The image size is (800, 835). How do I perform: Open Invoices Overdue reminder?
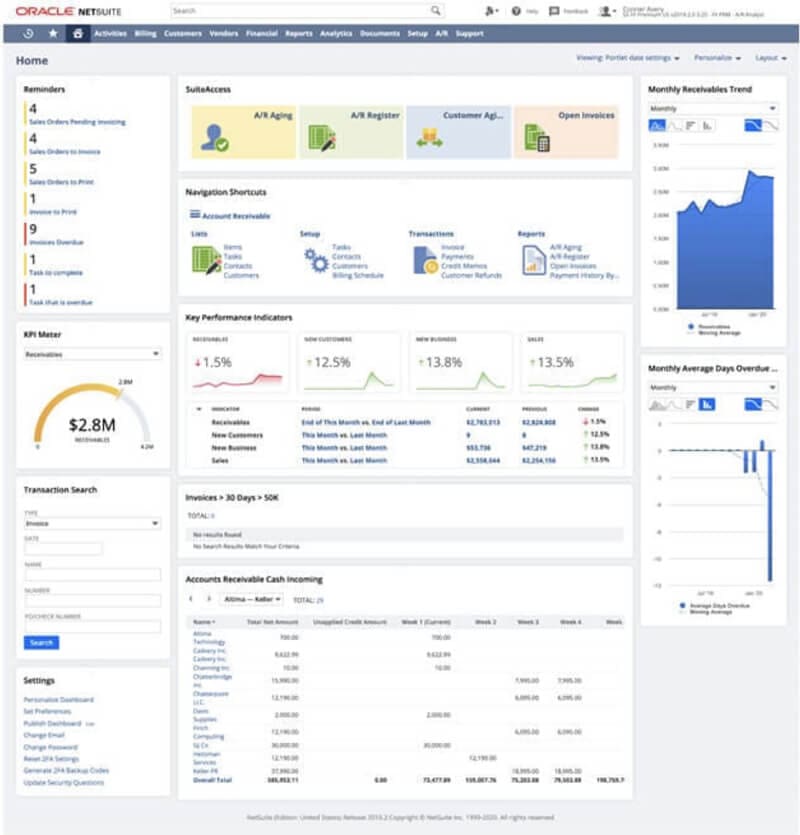56,242
